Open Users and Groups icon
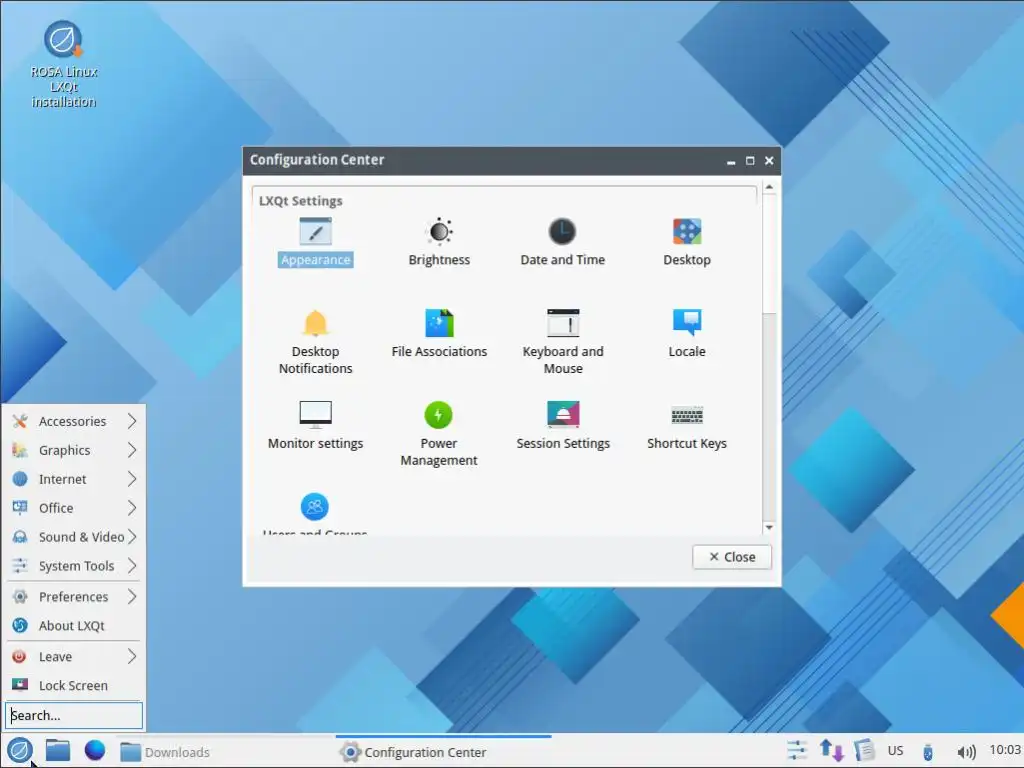The image size is (1024, 768). tap(315, 513)
